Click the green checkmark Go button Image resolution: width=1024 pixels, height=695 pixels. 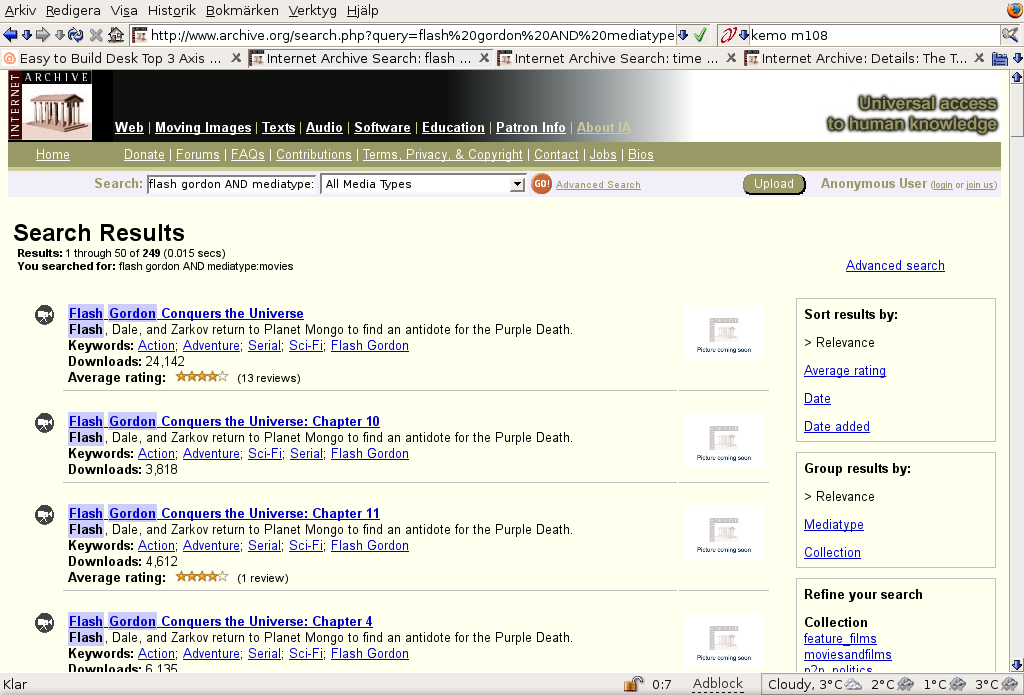pyautogui.click(x=699, y=35)
